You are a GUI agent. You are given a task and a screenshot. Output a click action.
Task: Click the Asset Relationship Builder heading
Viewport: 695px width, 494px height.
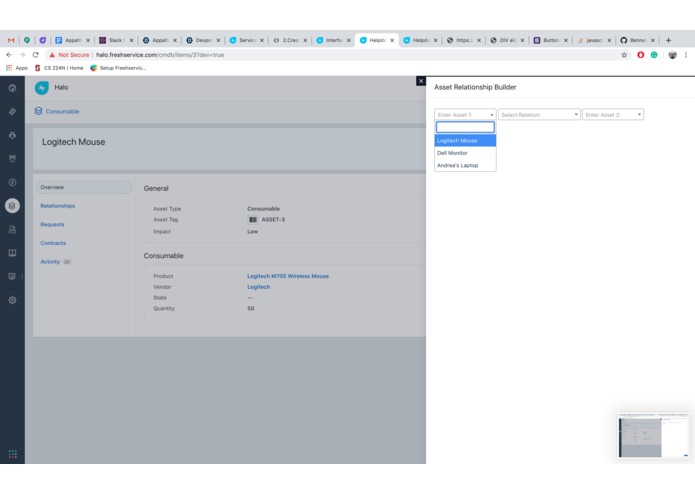(475, 87)
